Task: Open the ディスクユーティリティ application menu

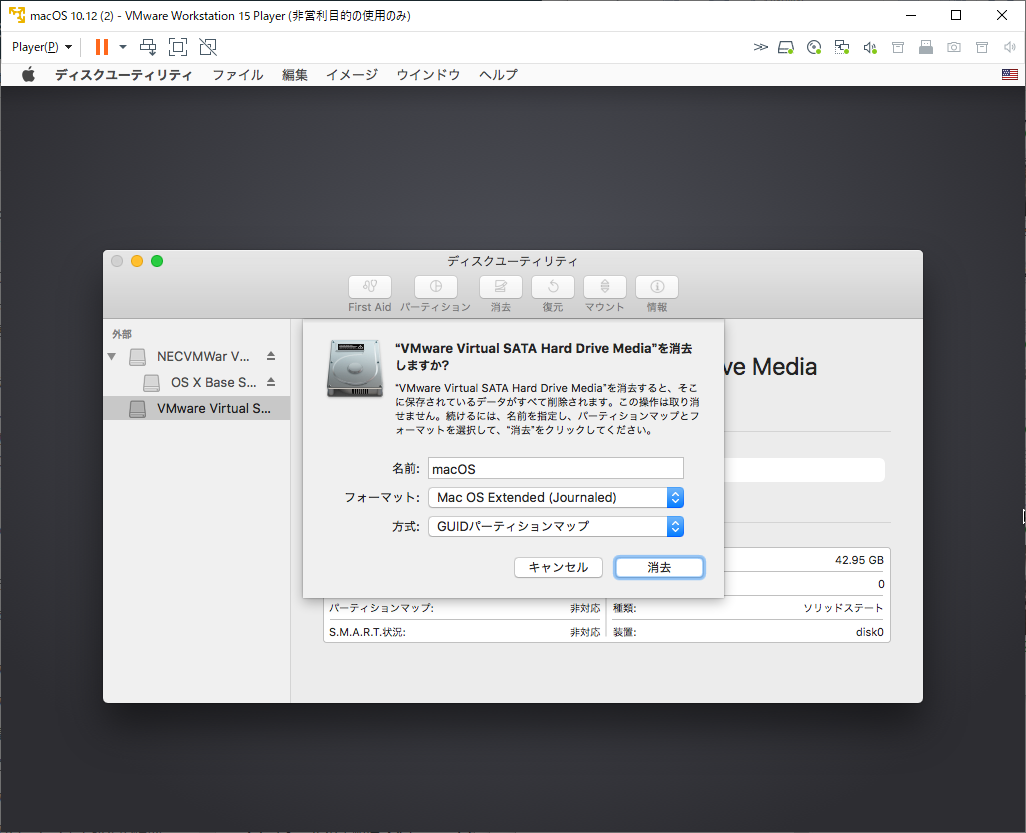Action: click(123, 75)
